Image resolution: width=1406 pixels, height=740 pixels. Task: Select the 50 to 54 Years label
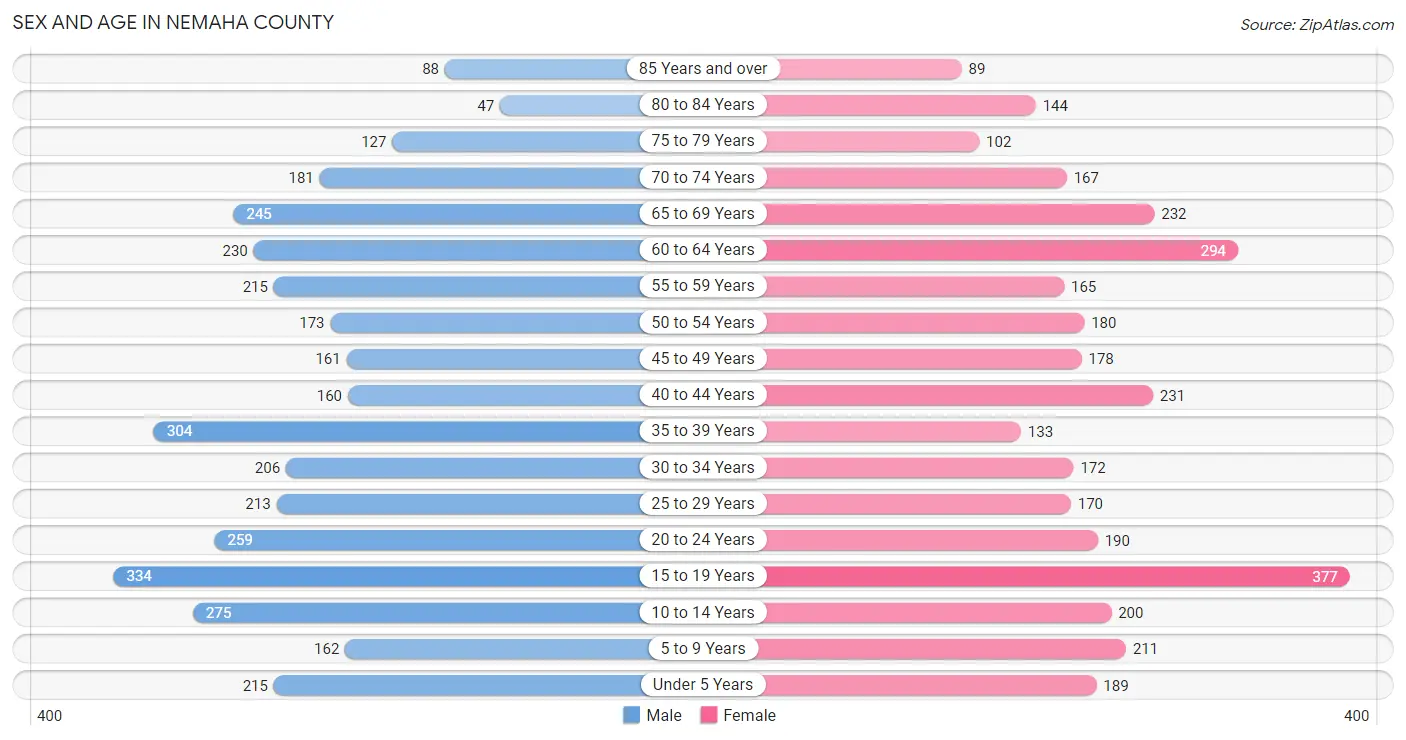703,322
